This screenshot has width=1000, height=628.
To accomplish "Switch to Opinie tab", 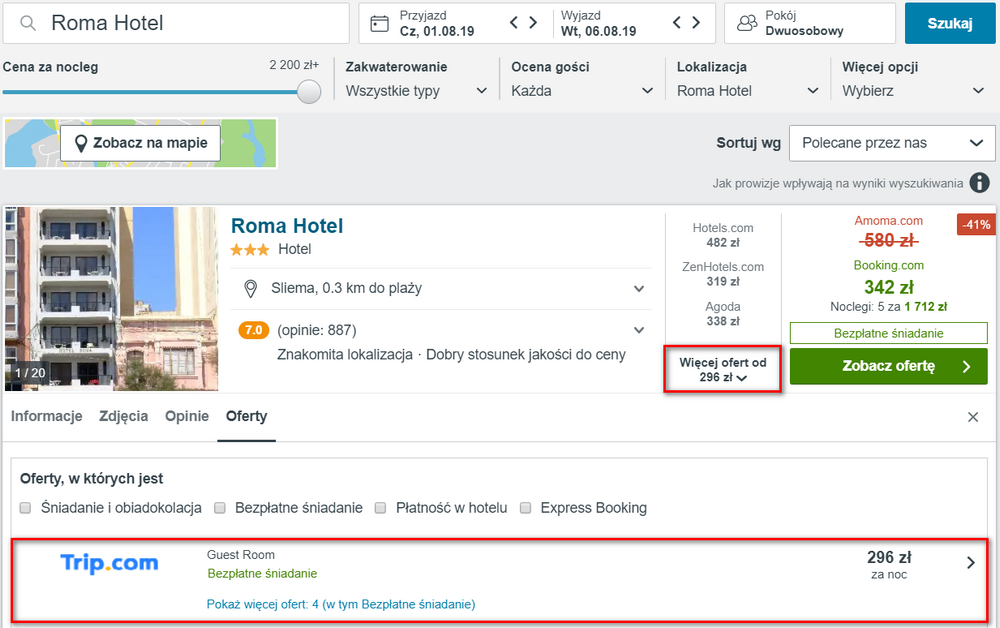I will coord(187,416).
